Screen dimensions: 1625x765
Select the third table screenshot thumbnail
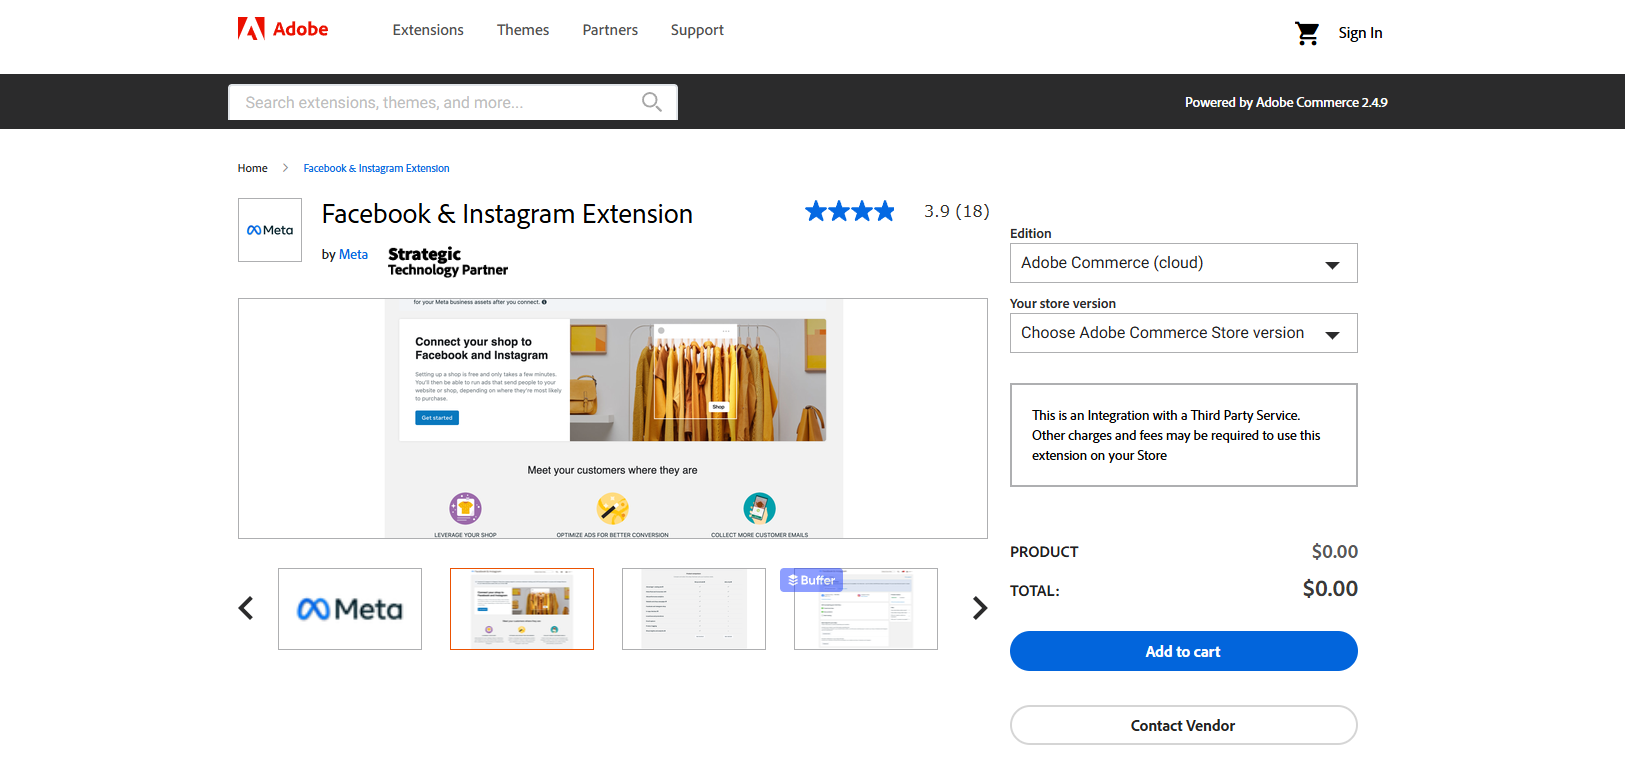pyautogui.click(x=694, y=609)
